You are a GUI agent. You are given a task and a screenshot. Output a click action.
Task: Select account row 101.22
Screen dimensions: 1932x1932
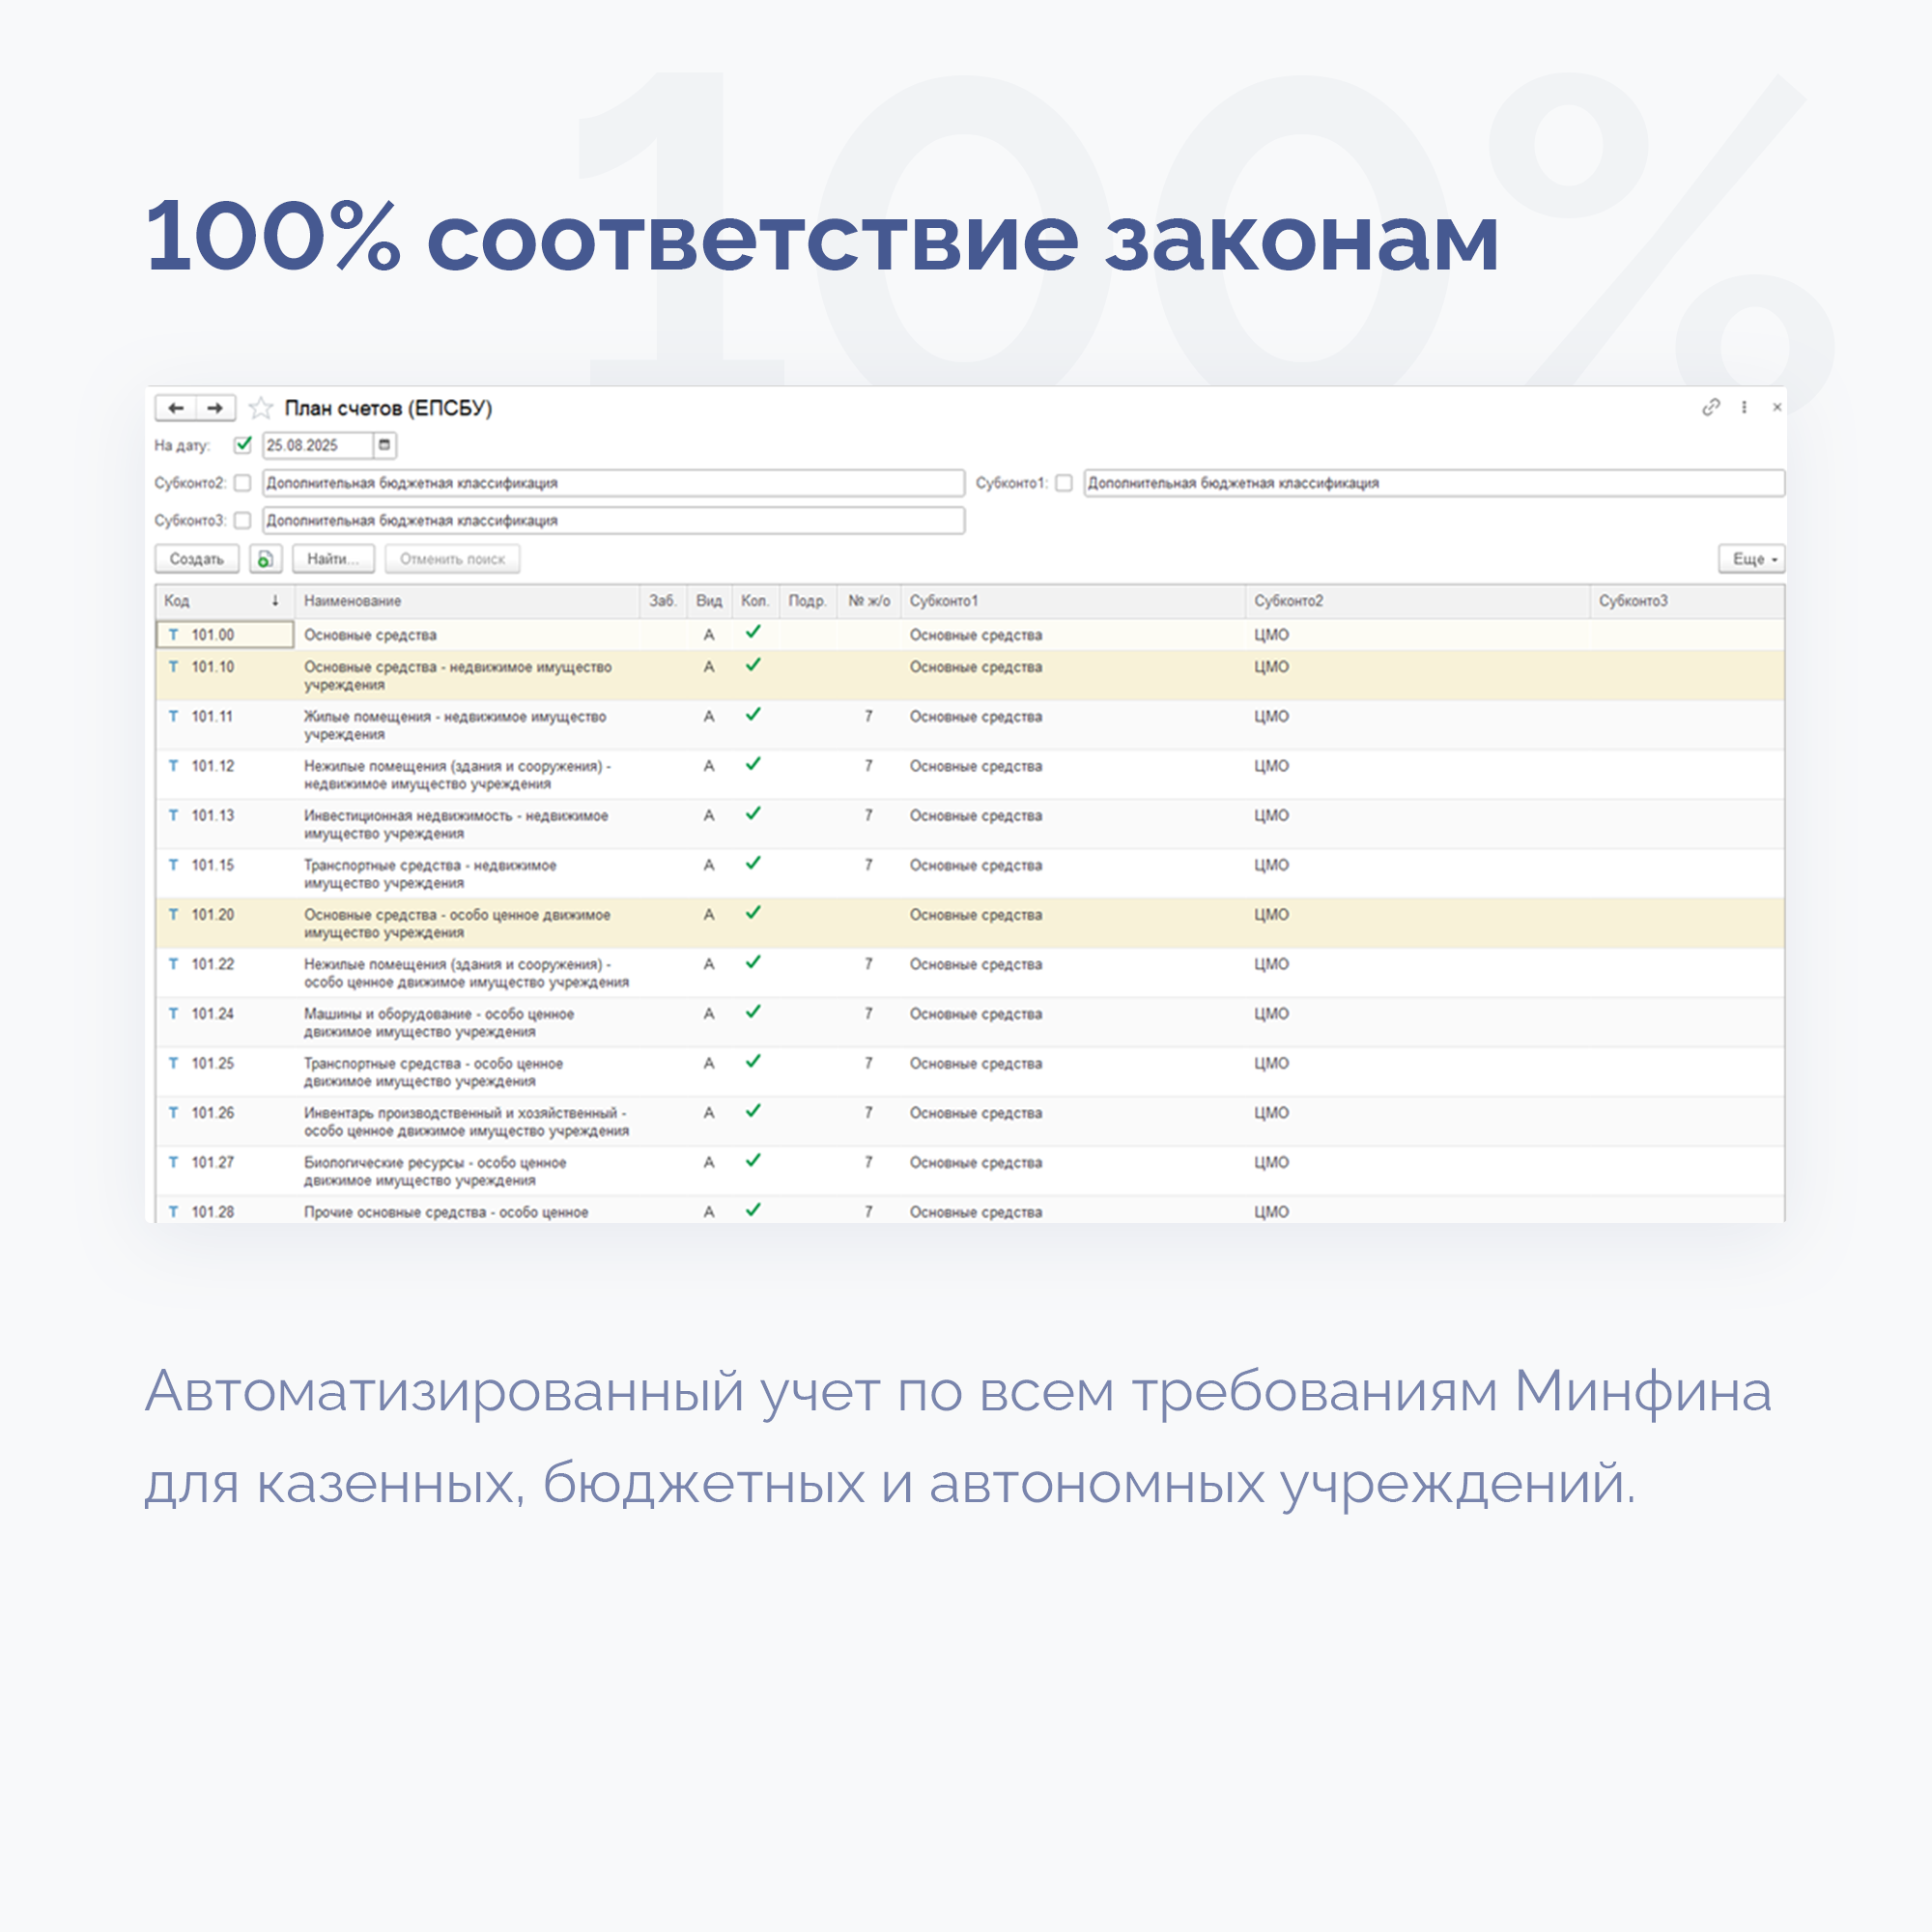click(970, 973)
